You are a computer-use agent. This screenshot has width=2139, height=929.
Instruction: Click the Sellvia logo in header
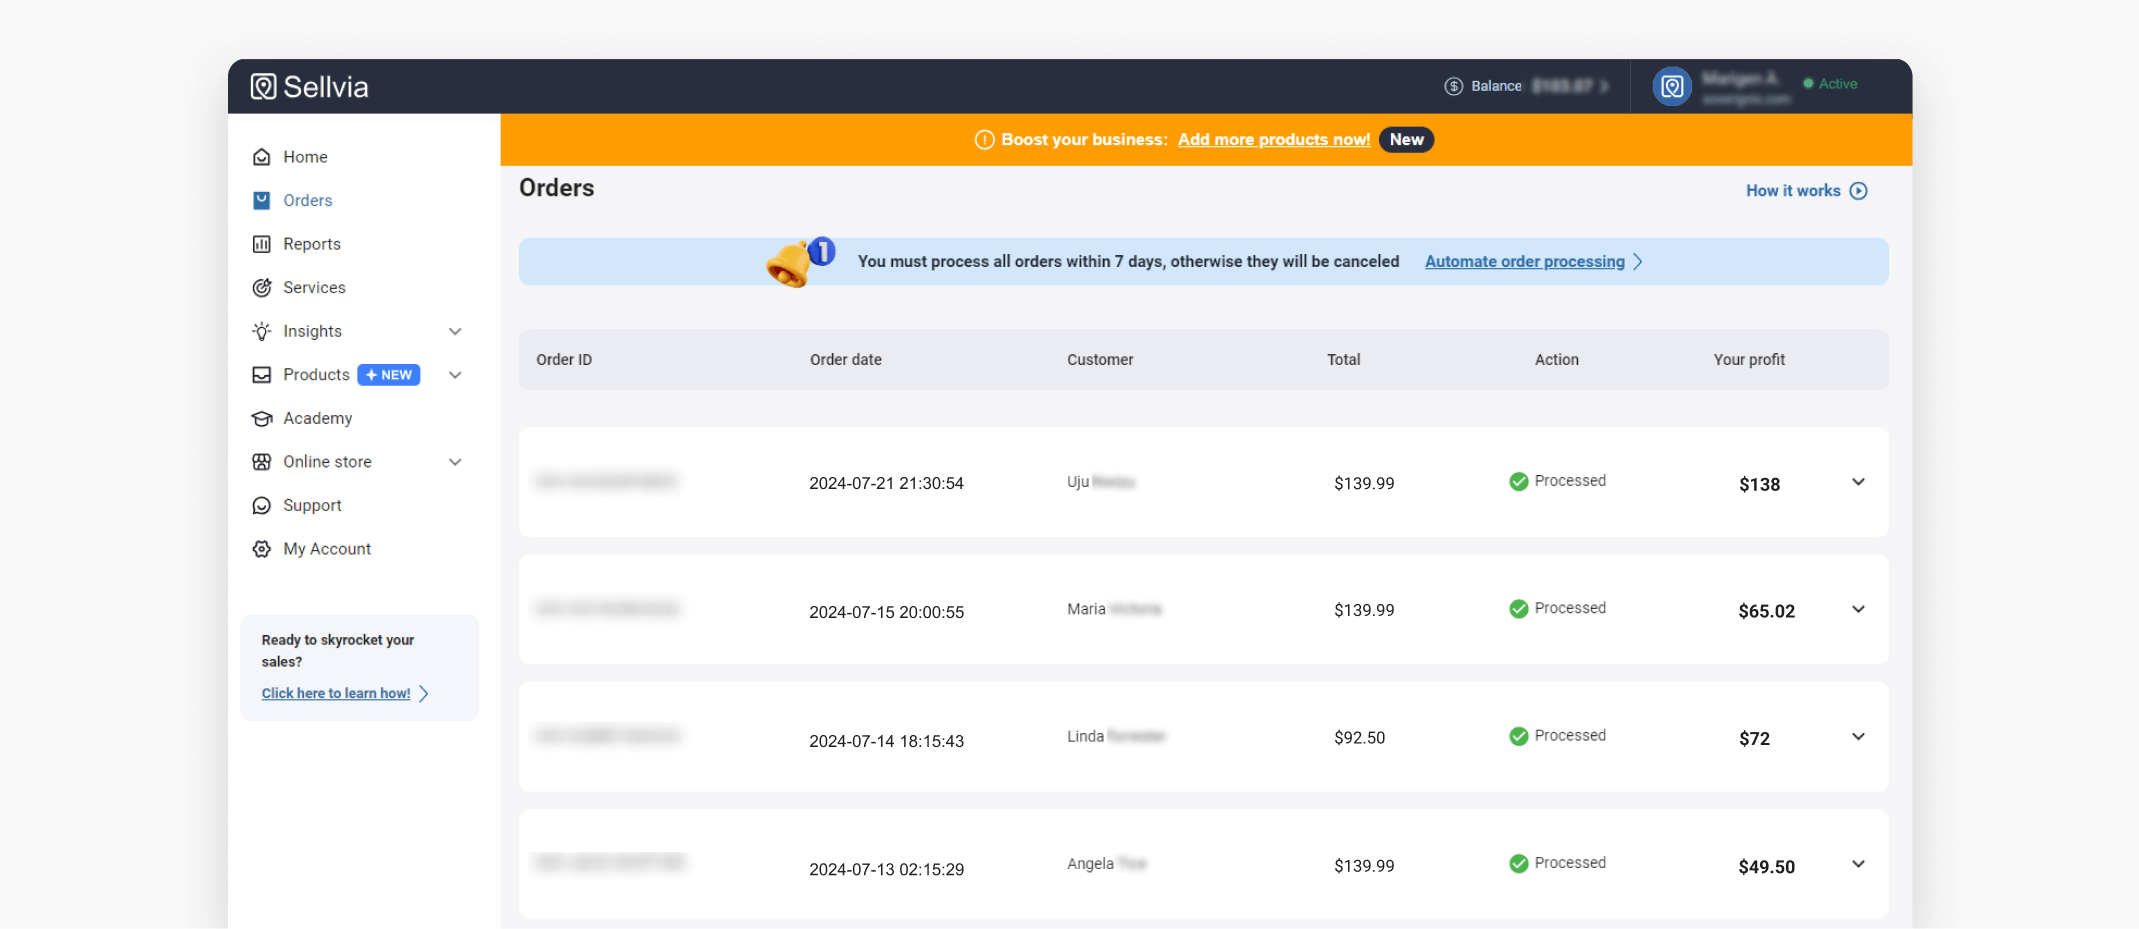click(309, 87)
